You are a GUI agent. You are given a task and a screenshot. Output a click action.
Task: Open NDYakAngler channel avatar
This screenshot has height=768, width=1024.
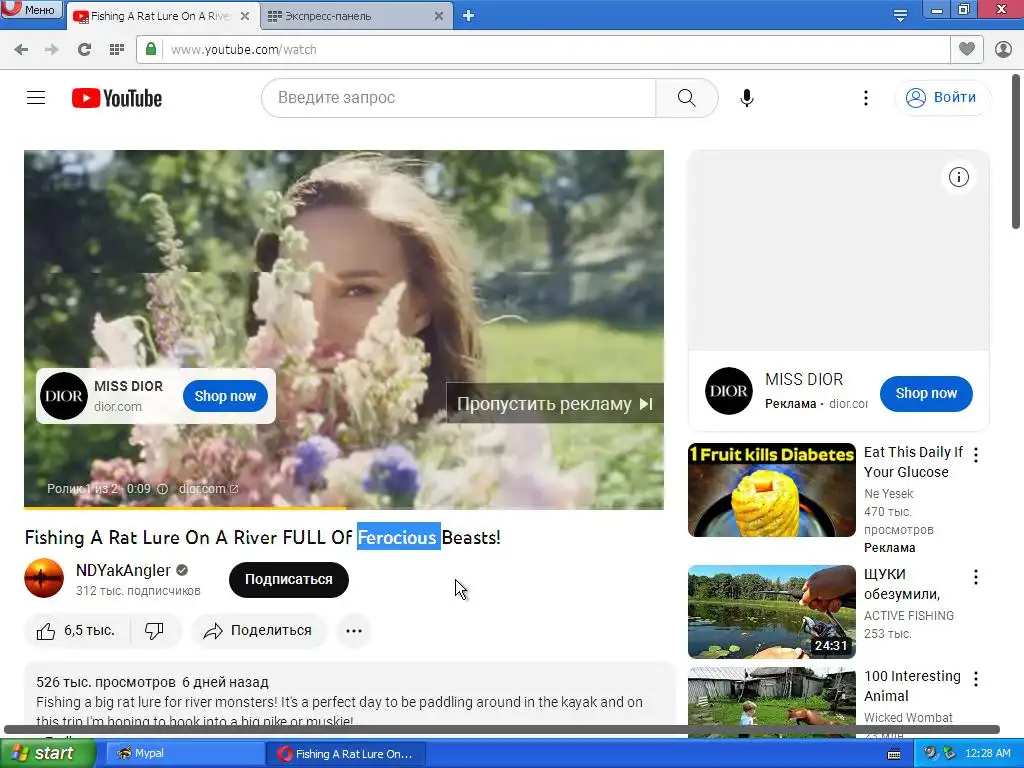(x=44, y=578)
